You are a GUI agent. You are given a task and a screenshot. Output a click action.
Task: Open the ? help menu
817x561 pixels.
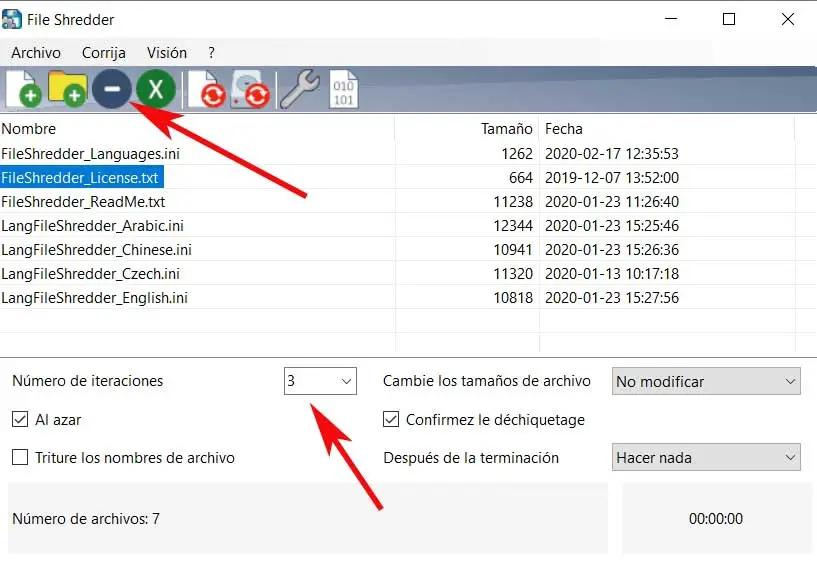pos(211,53)
